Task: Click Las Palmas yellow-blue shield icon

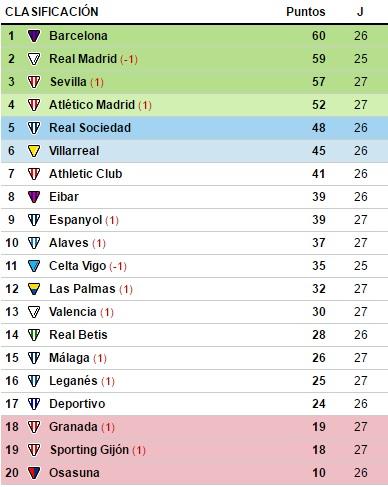Action: pos(34,289)
